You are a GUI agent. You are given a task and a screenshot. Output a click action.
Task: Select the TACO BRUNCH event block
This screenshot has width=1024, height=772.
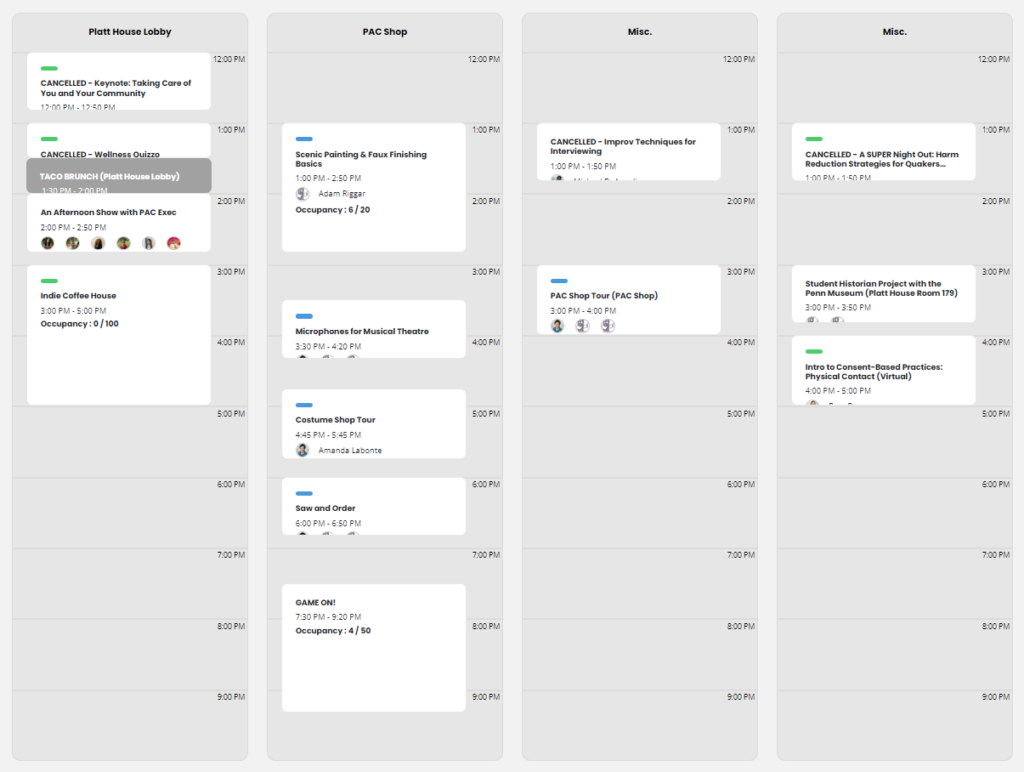(119, 176)
